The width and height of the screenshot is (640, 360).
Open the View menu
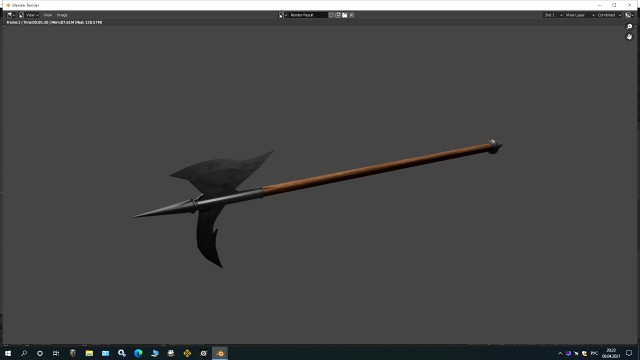pos(48,15)
